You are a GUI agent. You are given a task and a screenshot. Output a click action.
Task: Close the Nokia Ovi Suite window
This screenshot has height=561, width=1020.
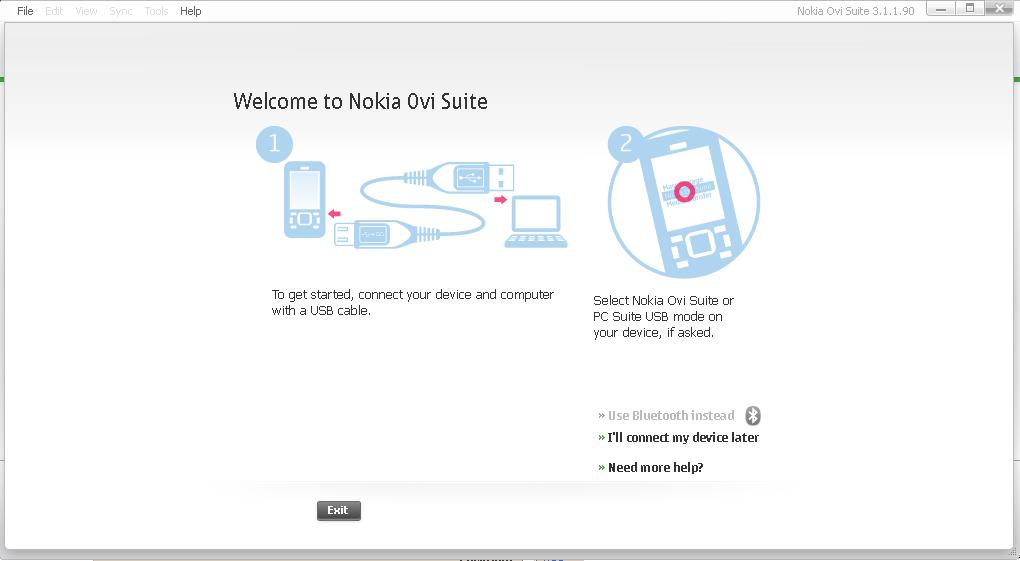[1000, 8]
